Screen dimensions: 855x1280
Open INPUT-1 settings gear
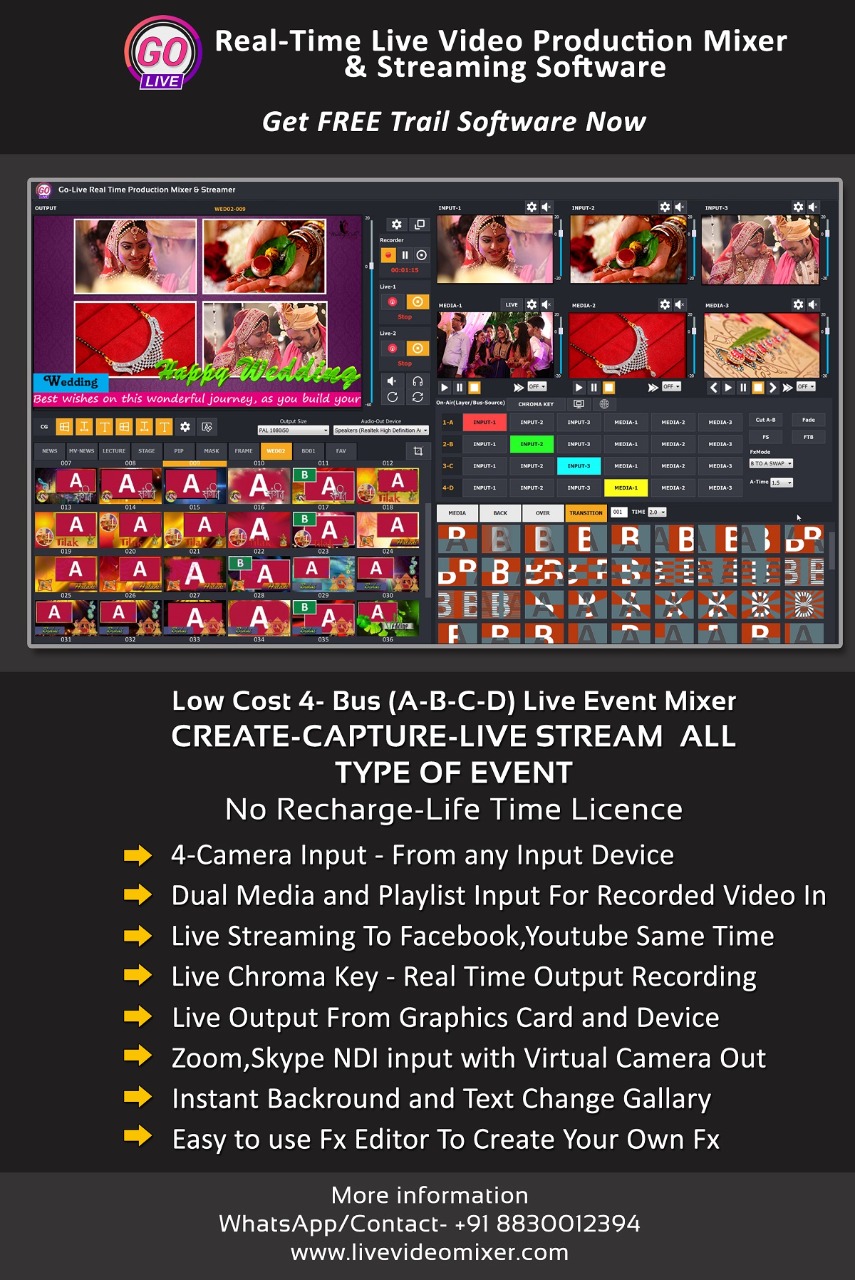click(x=532, y=207)
